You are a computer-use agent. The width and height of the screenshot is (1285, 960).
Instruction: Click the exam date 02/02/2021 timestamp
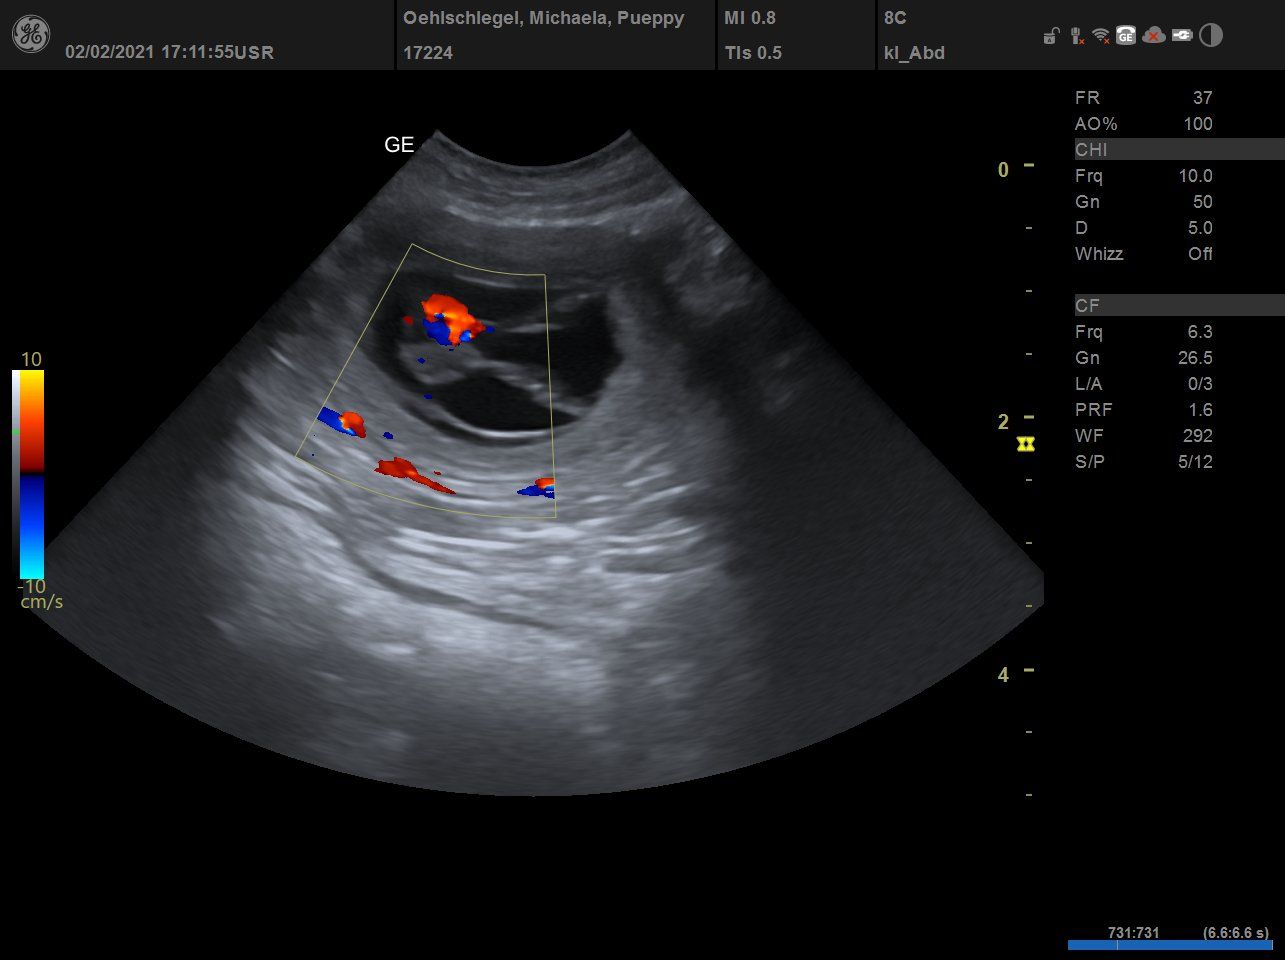coord(170,52)
